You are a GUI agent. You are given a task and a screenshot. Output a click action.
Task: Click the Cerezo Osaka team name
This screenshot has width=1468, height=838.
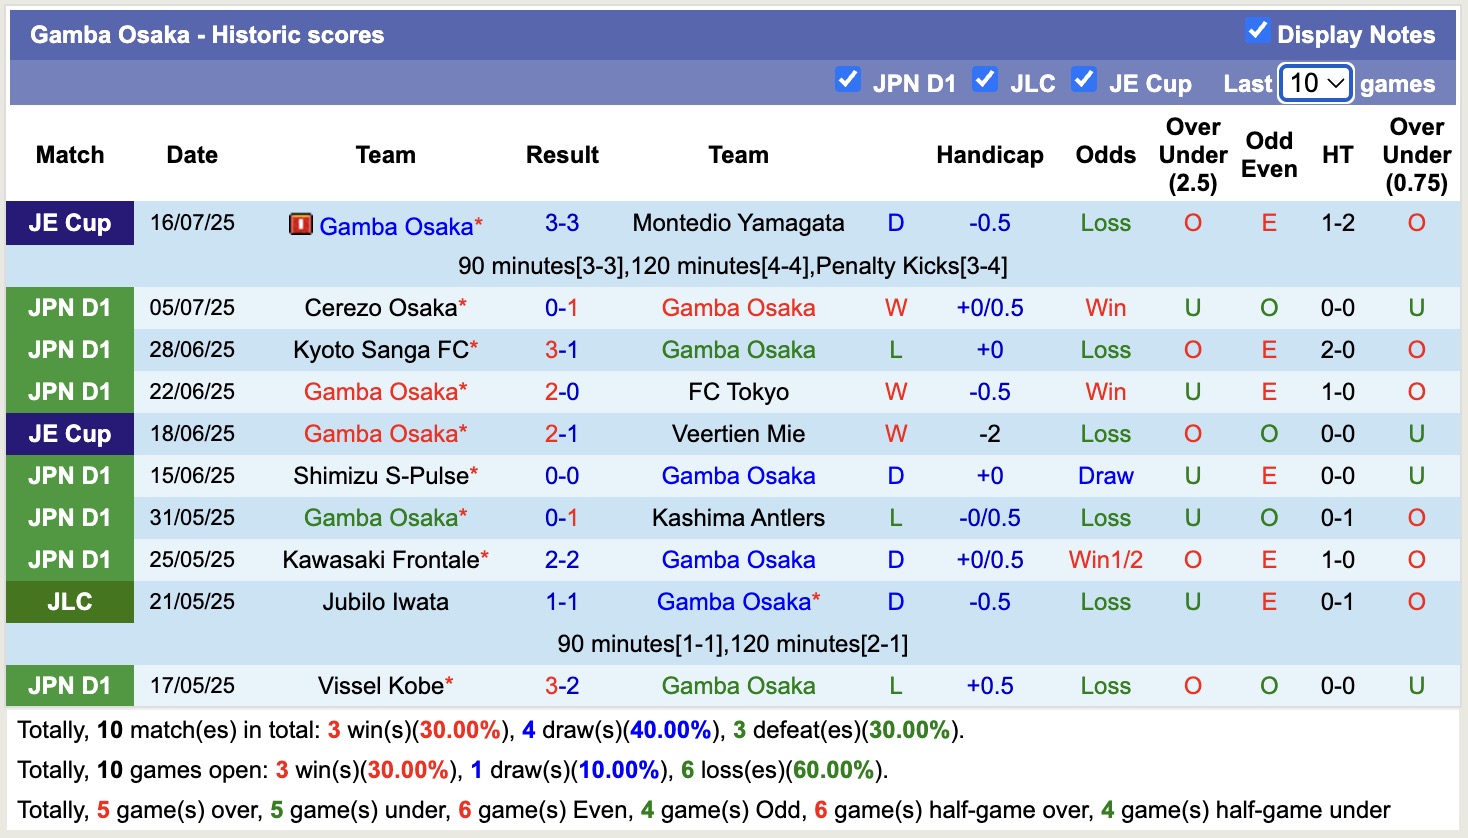[x=380, y=308]
